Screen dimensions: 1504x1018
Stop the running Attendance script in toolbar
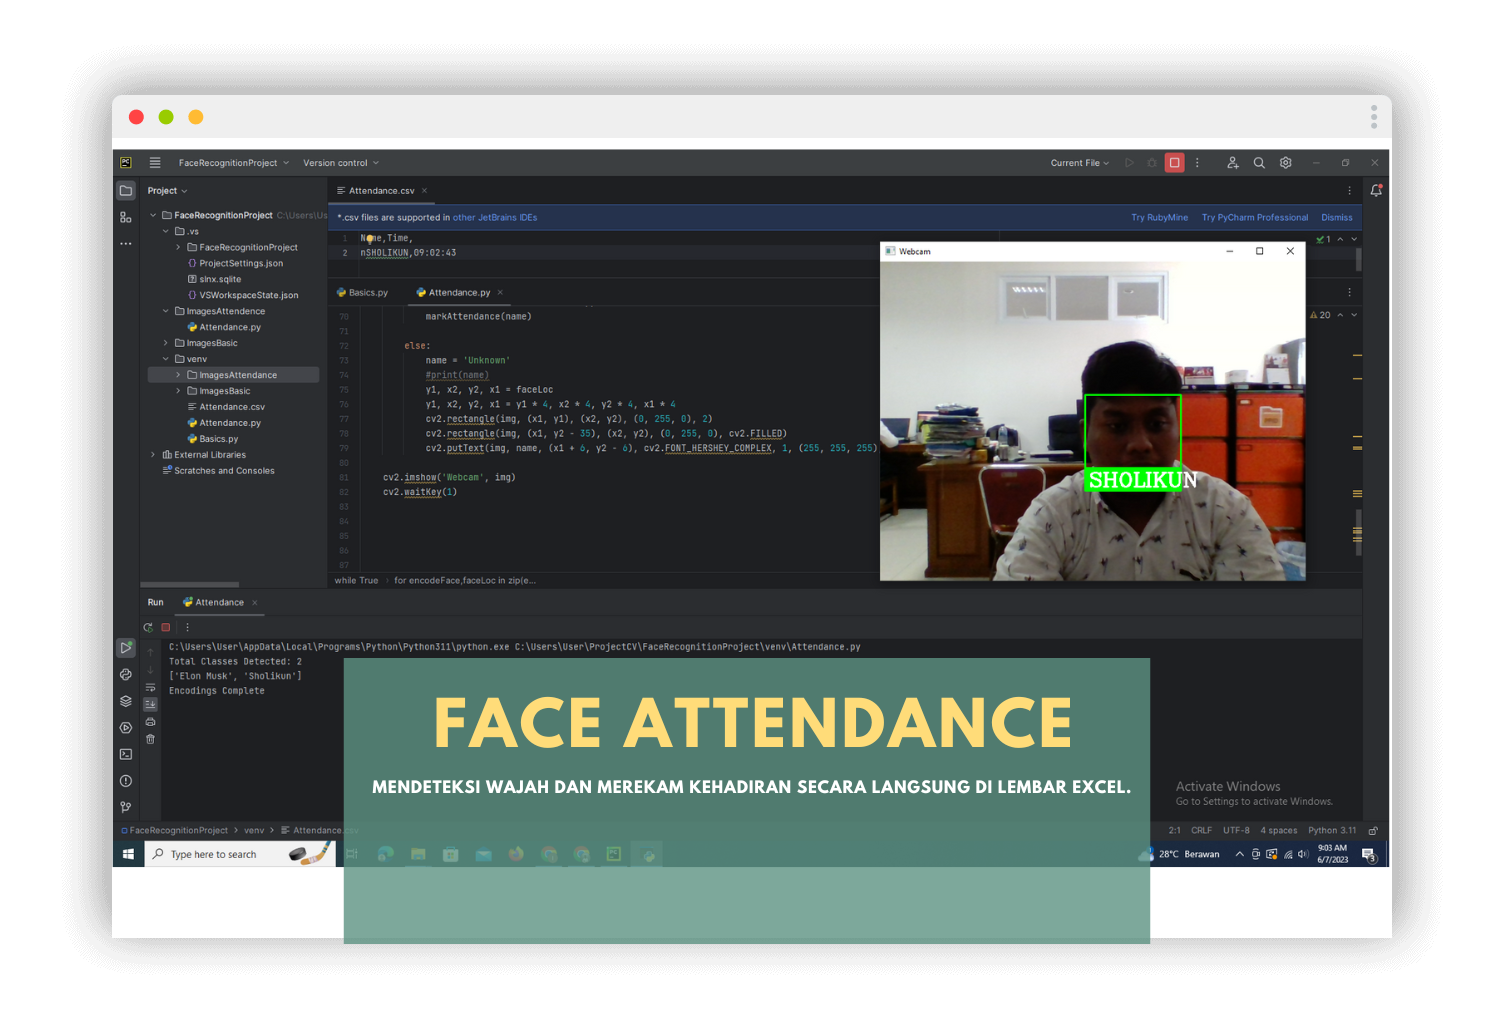point(1174,163)
